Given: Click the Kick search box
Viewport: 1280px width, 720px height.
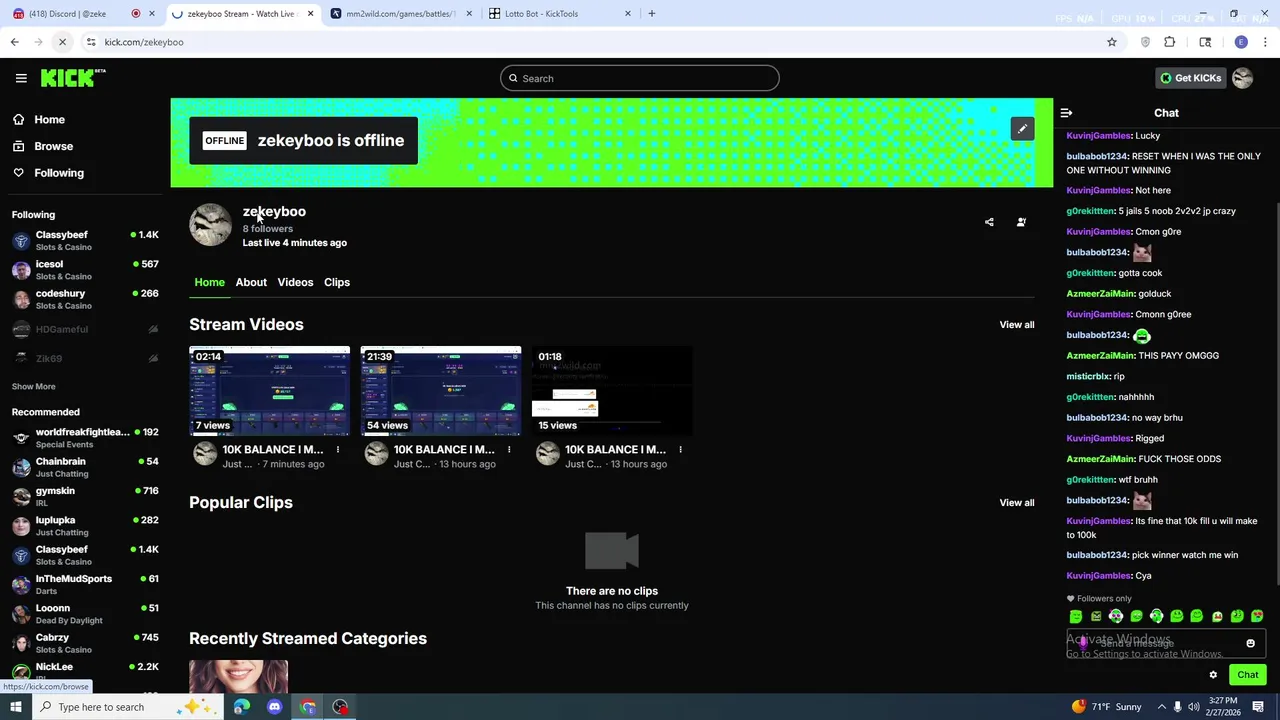Looking at the screenshot, I should [640, 78].
